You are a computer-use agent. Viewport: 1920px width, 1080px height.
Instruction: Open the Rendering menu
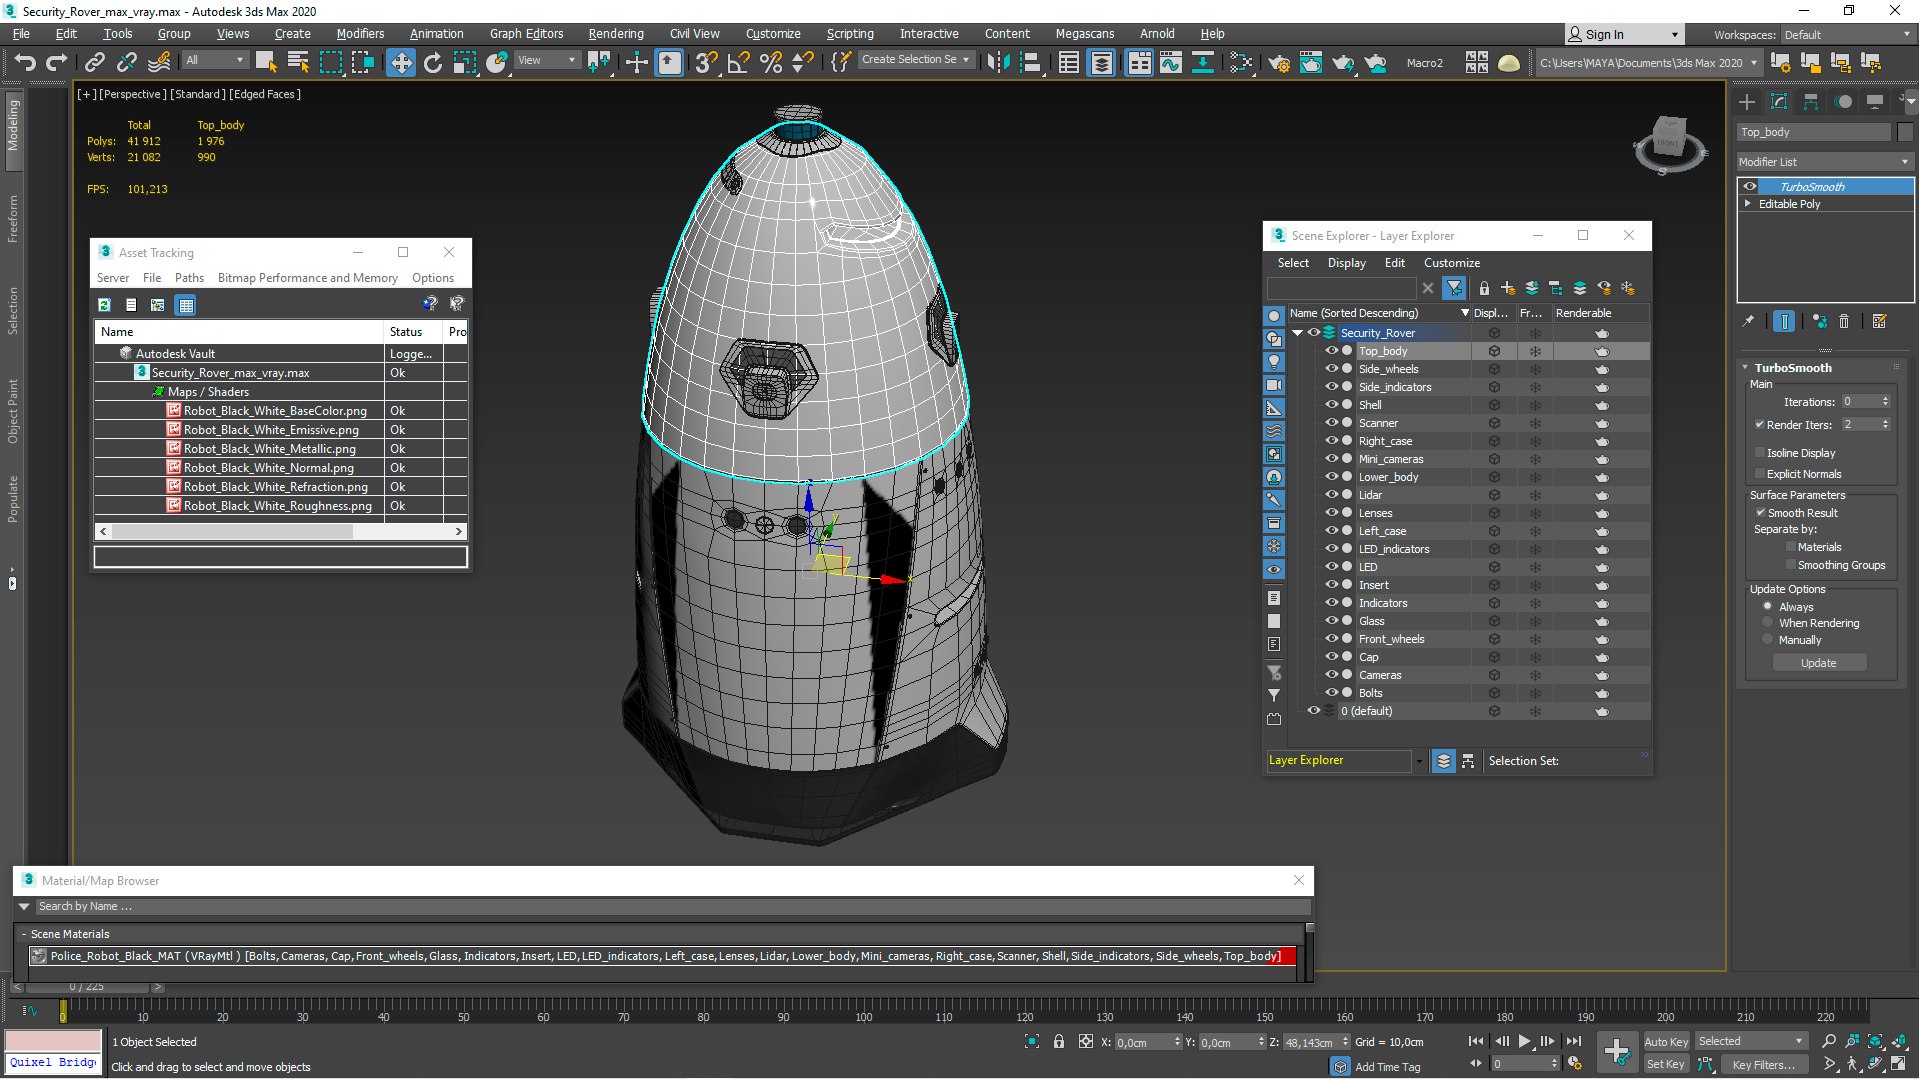click(615, 34)
